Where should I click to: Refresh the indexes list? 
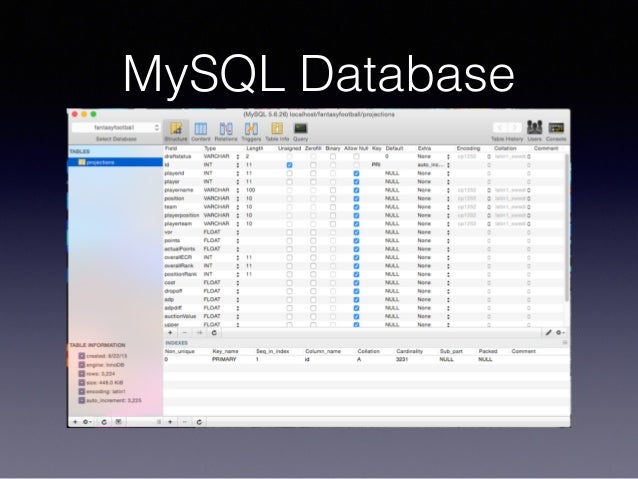[199, 422]
